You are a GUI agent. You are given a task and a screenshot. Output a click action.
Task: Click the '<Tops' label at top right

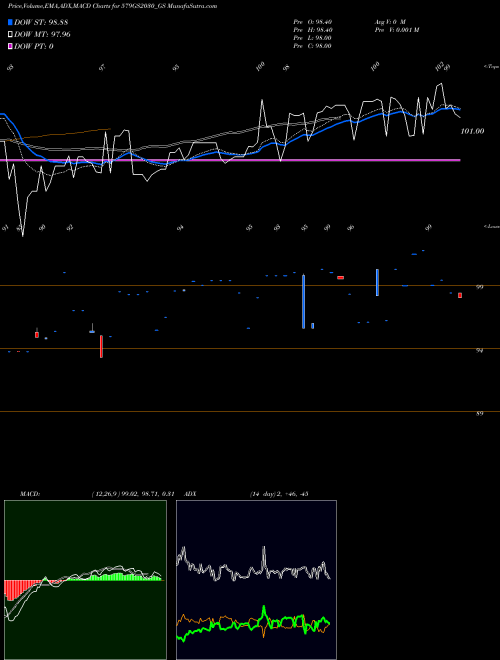coord(492,67)
